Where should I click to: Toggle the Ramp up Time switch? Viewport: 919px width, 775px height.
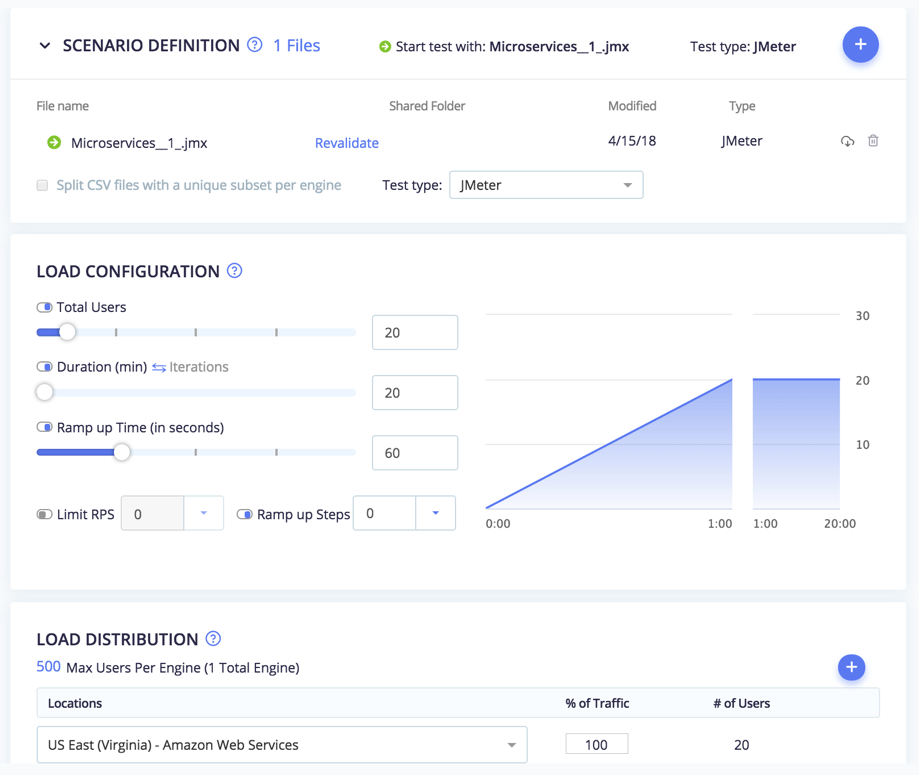(x=45, y=427)
